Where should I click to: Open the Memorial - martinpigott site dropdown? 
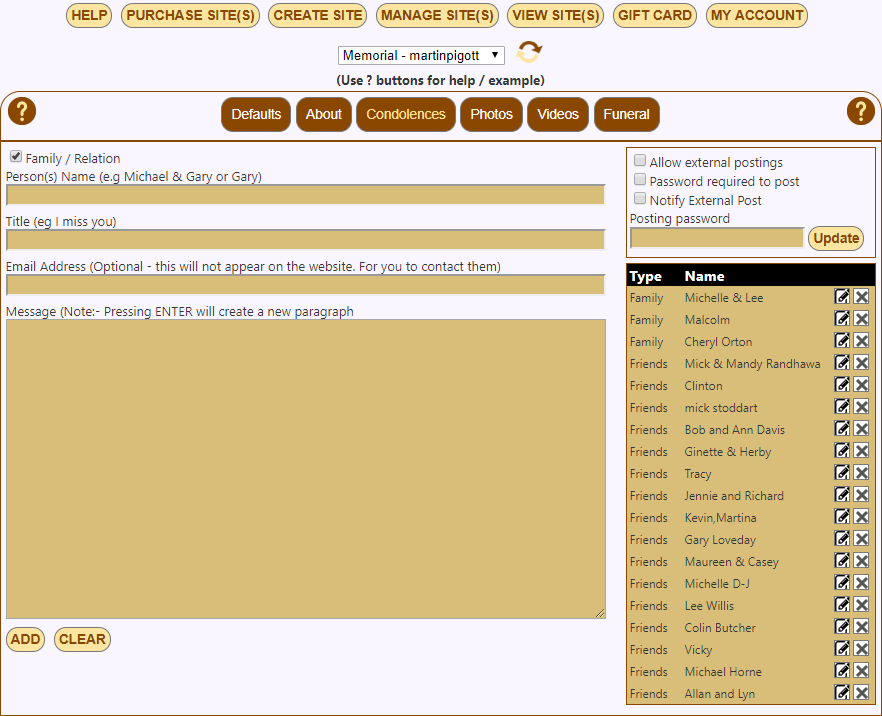pos(421,56)
